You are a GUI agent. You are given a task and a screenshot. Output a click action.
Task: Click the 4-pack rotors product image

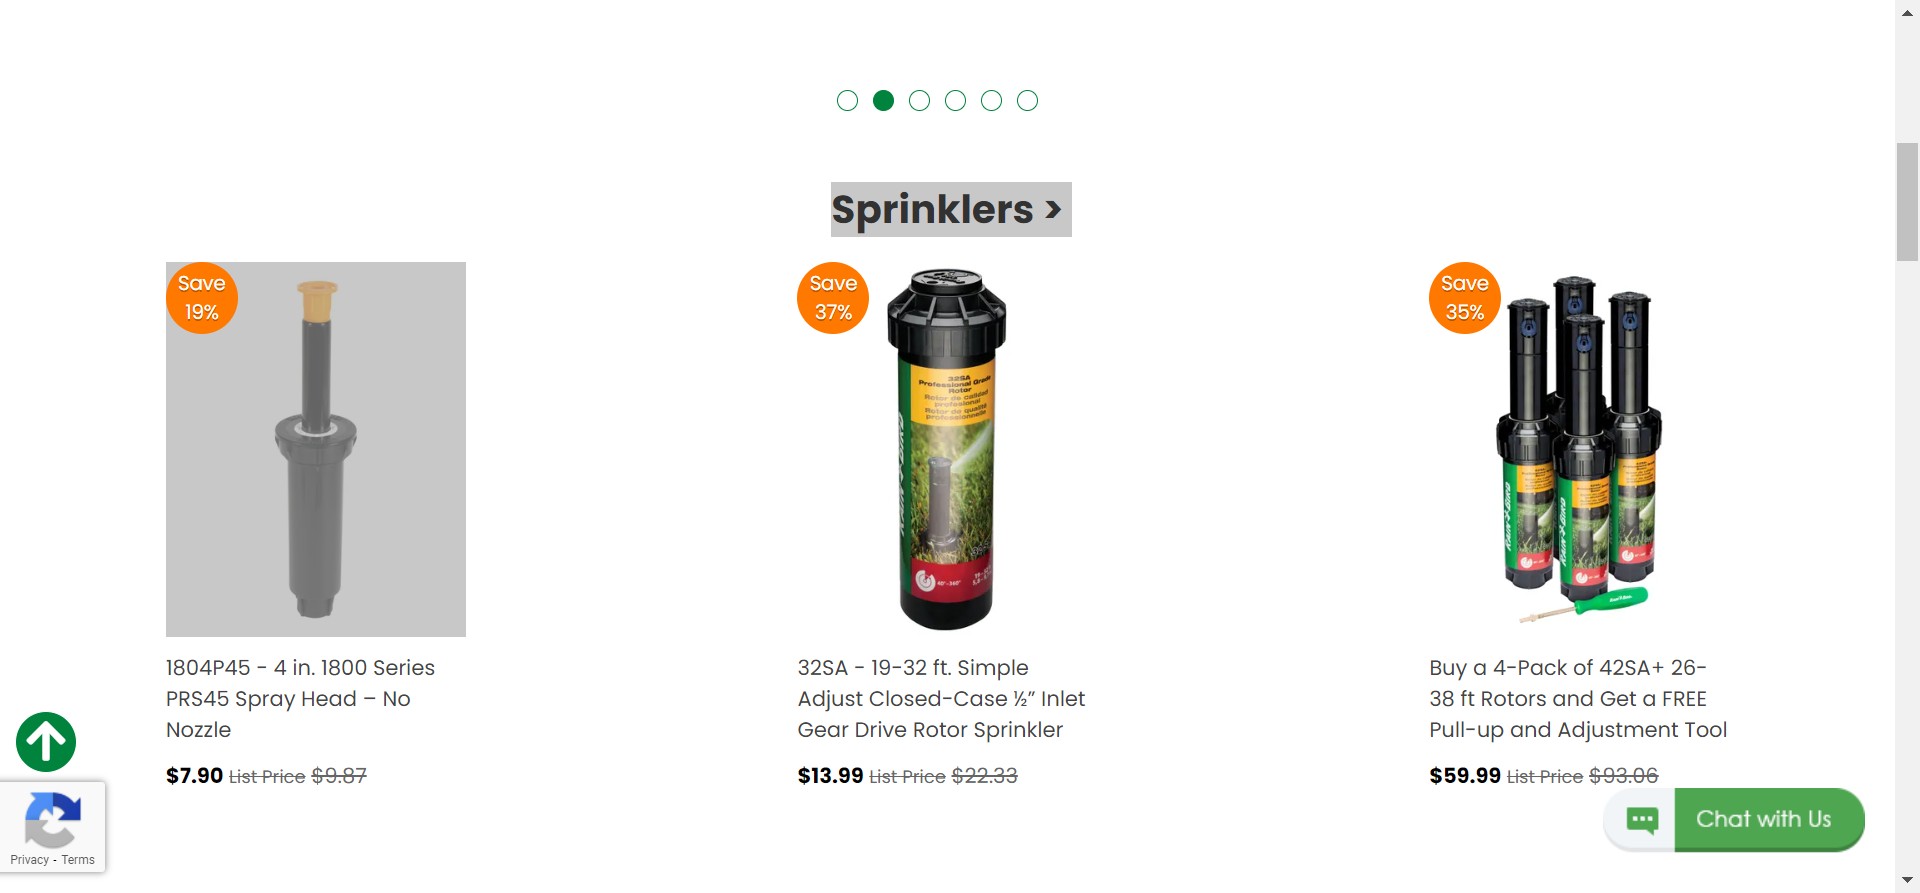pyautogui.click(x=1579, y=449)
